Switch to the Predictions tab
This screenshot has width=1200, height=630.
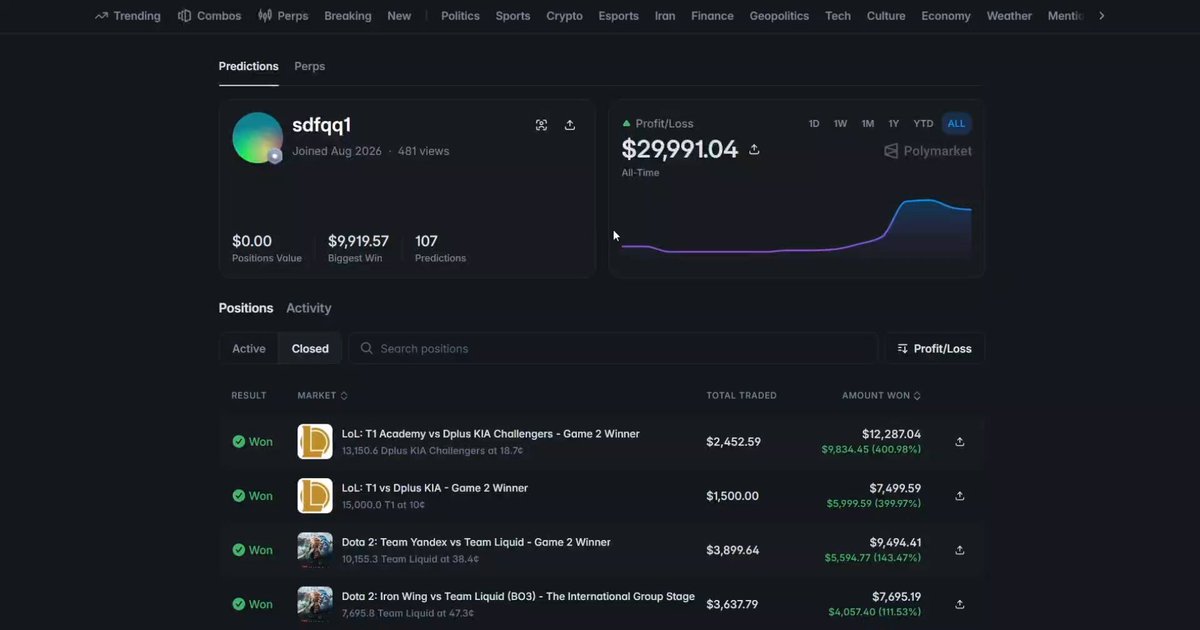(x=249, y=66)
